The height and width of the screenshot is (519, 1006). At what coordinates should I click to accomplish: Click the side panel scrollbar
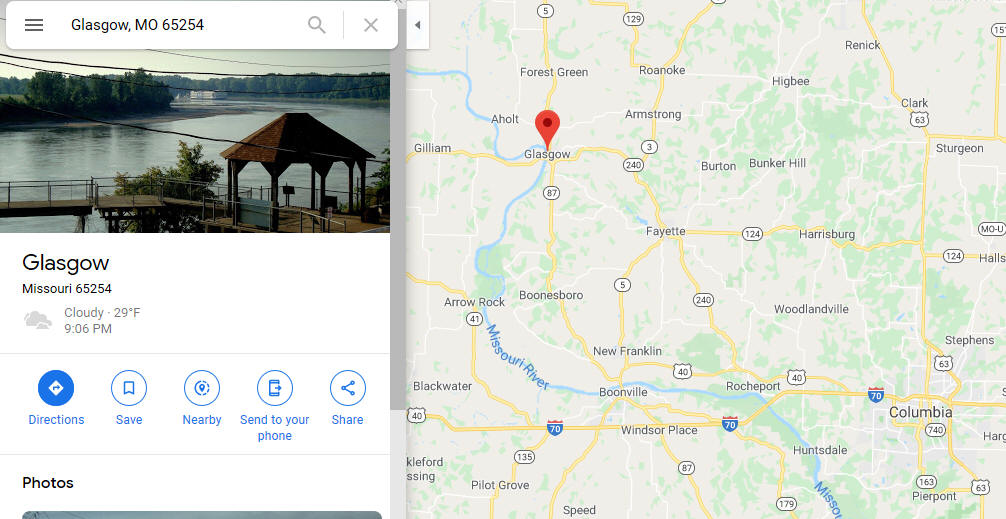[398, 231]
